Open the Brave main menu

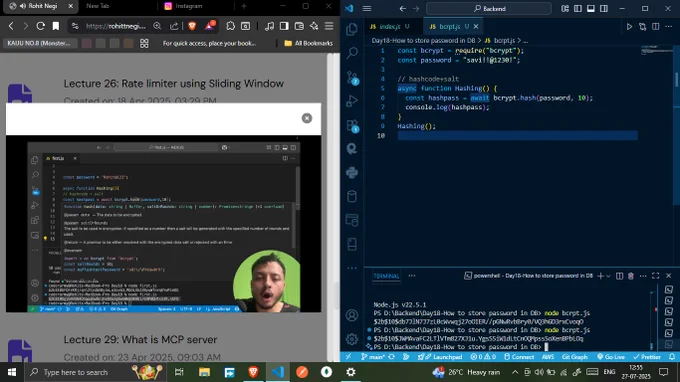click(329, 26)
